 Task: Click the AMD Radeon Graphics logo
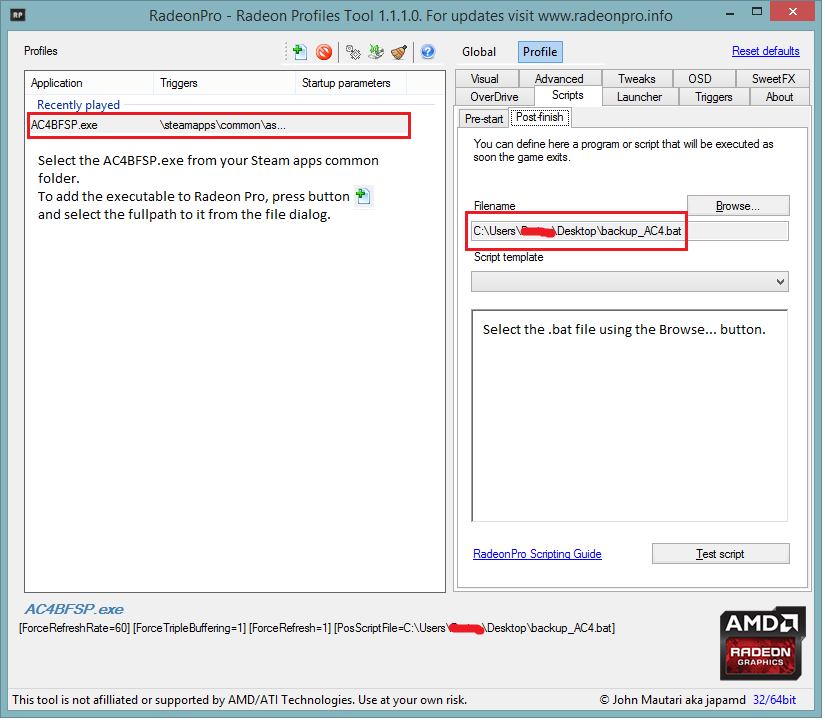click(762, 643)
